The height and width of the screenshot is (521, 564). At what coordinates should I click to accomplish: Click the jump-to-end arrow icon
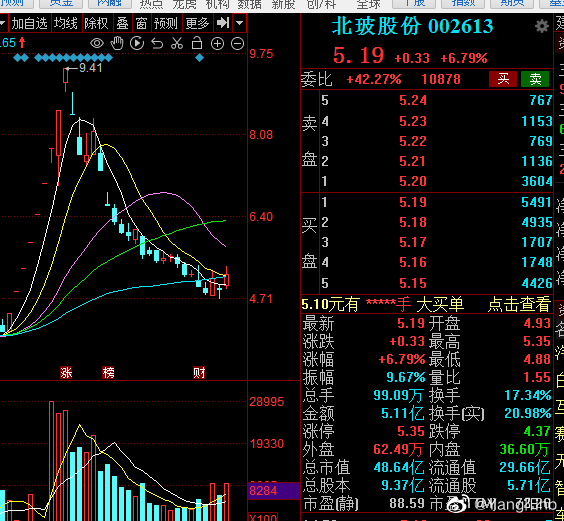(223, 23)
